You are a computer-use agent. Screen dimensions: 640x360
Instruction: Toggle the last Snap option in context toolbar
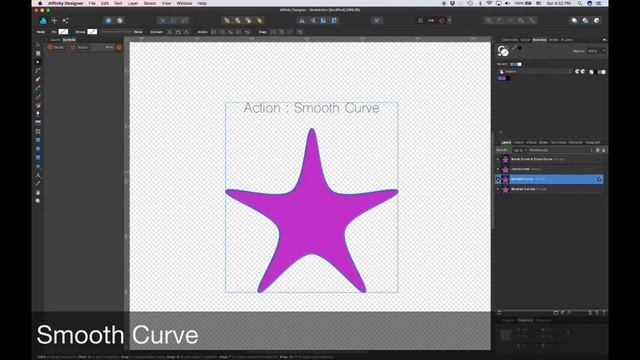[x=300, y=32]
